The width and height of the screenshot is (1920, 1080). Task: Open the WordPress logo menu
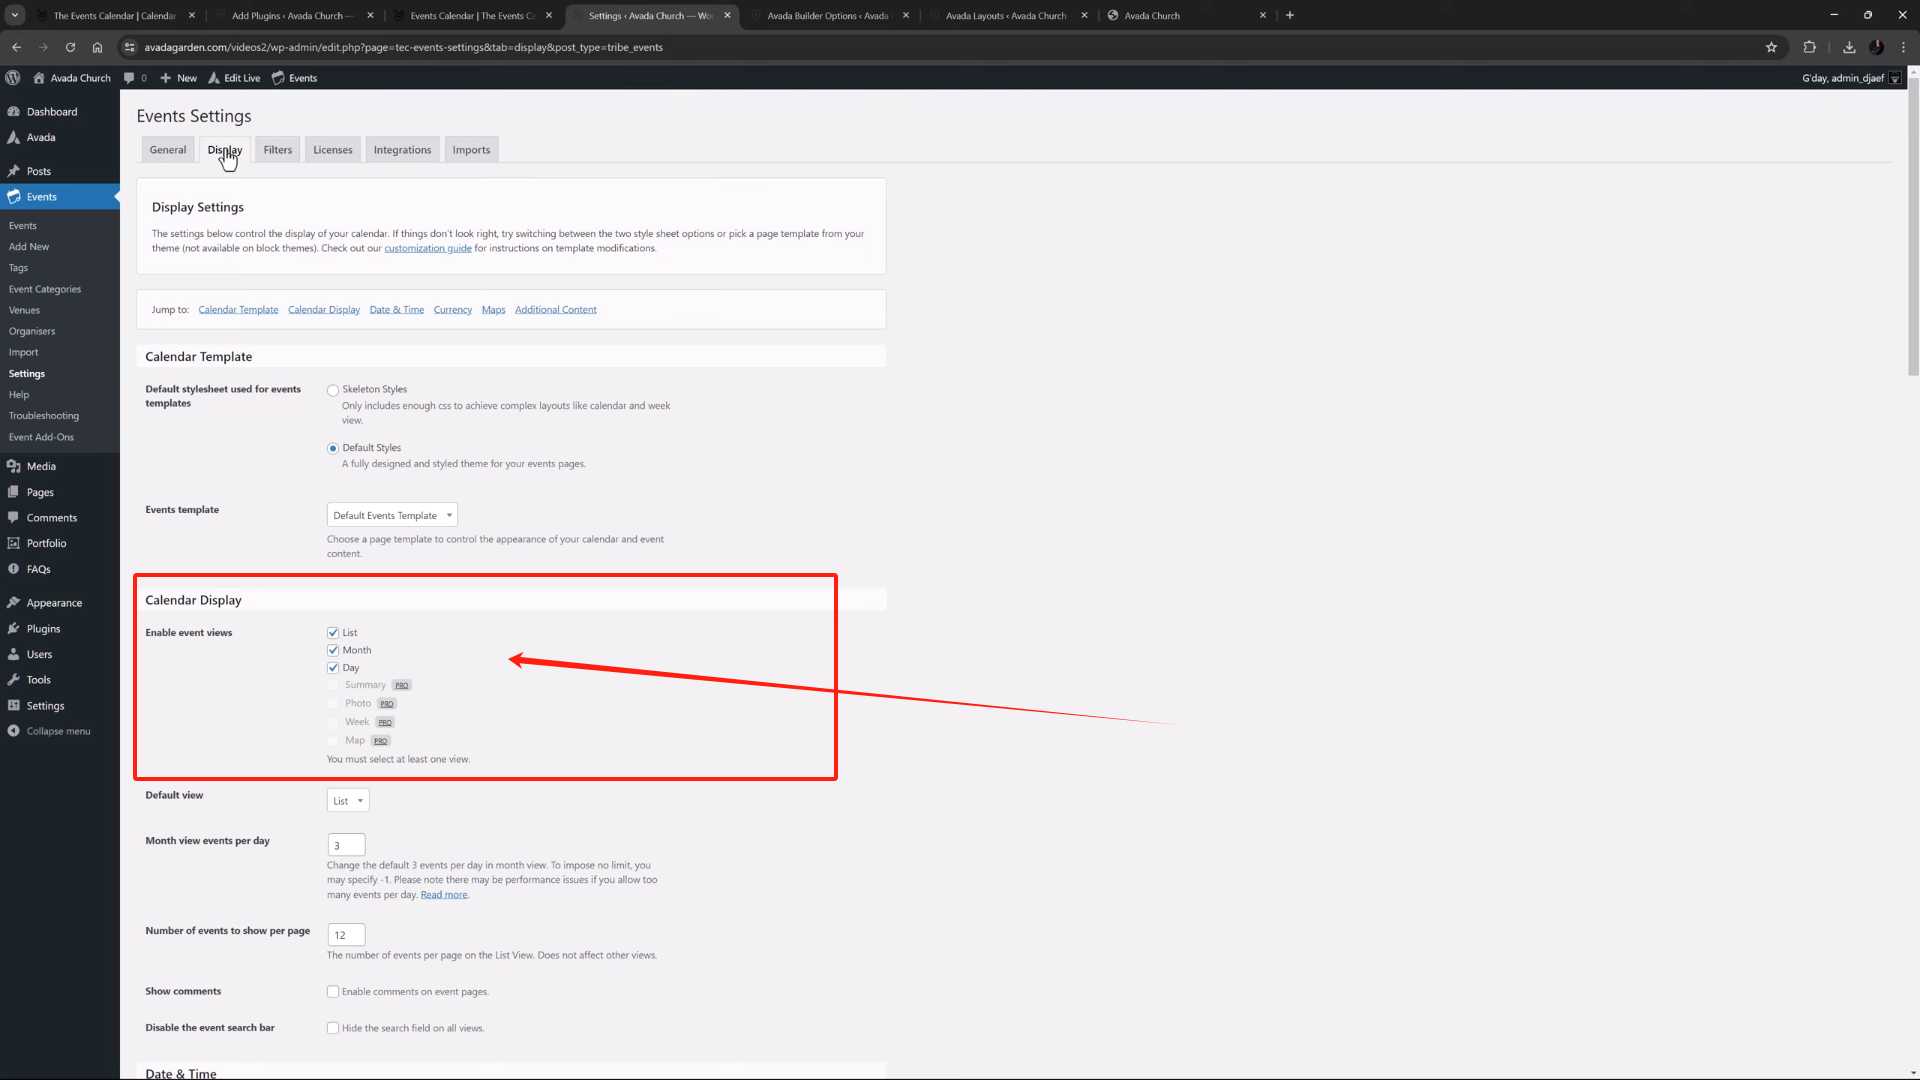pos(13,77)
